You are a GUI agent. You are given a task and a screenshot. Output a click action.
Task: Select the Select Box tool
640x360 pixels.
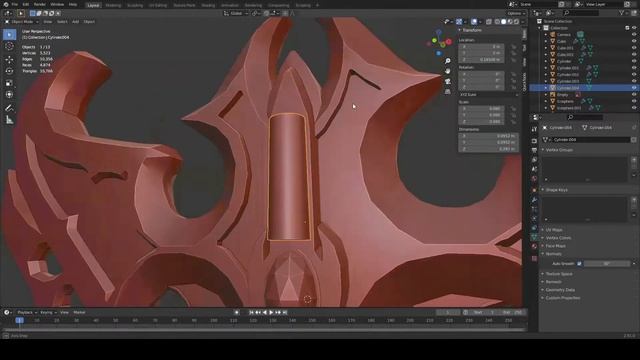coord(9,35)
